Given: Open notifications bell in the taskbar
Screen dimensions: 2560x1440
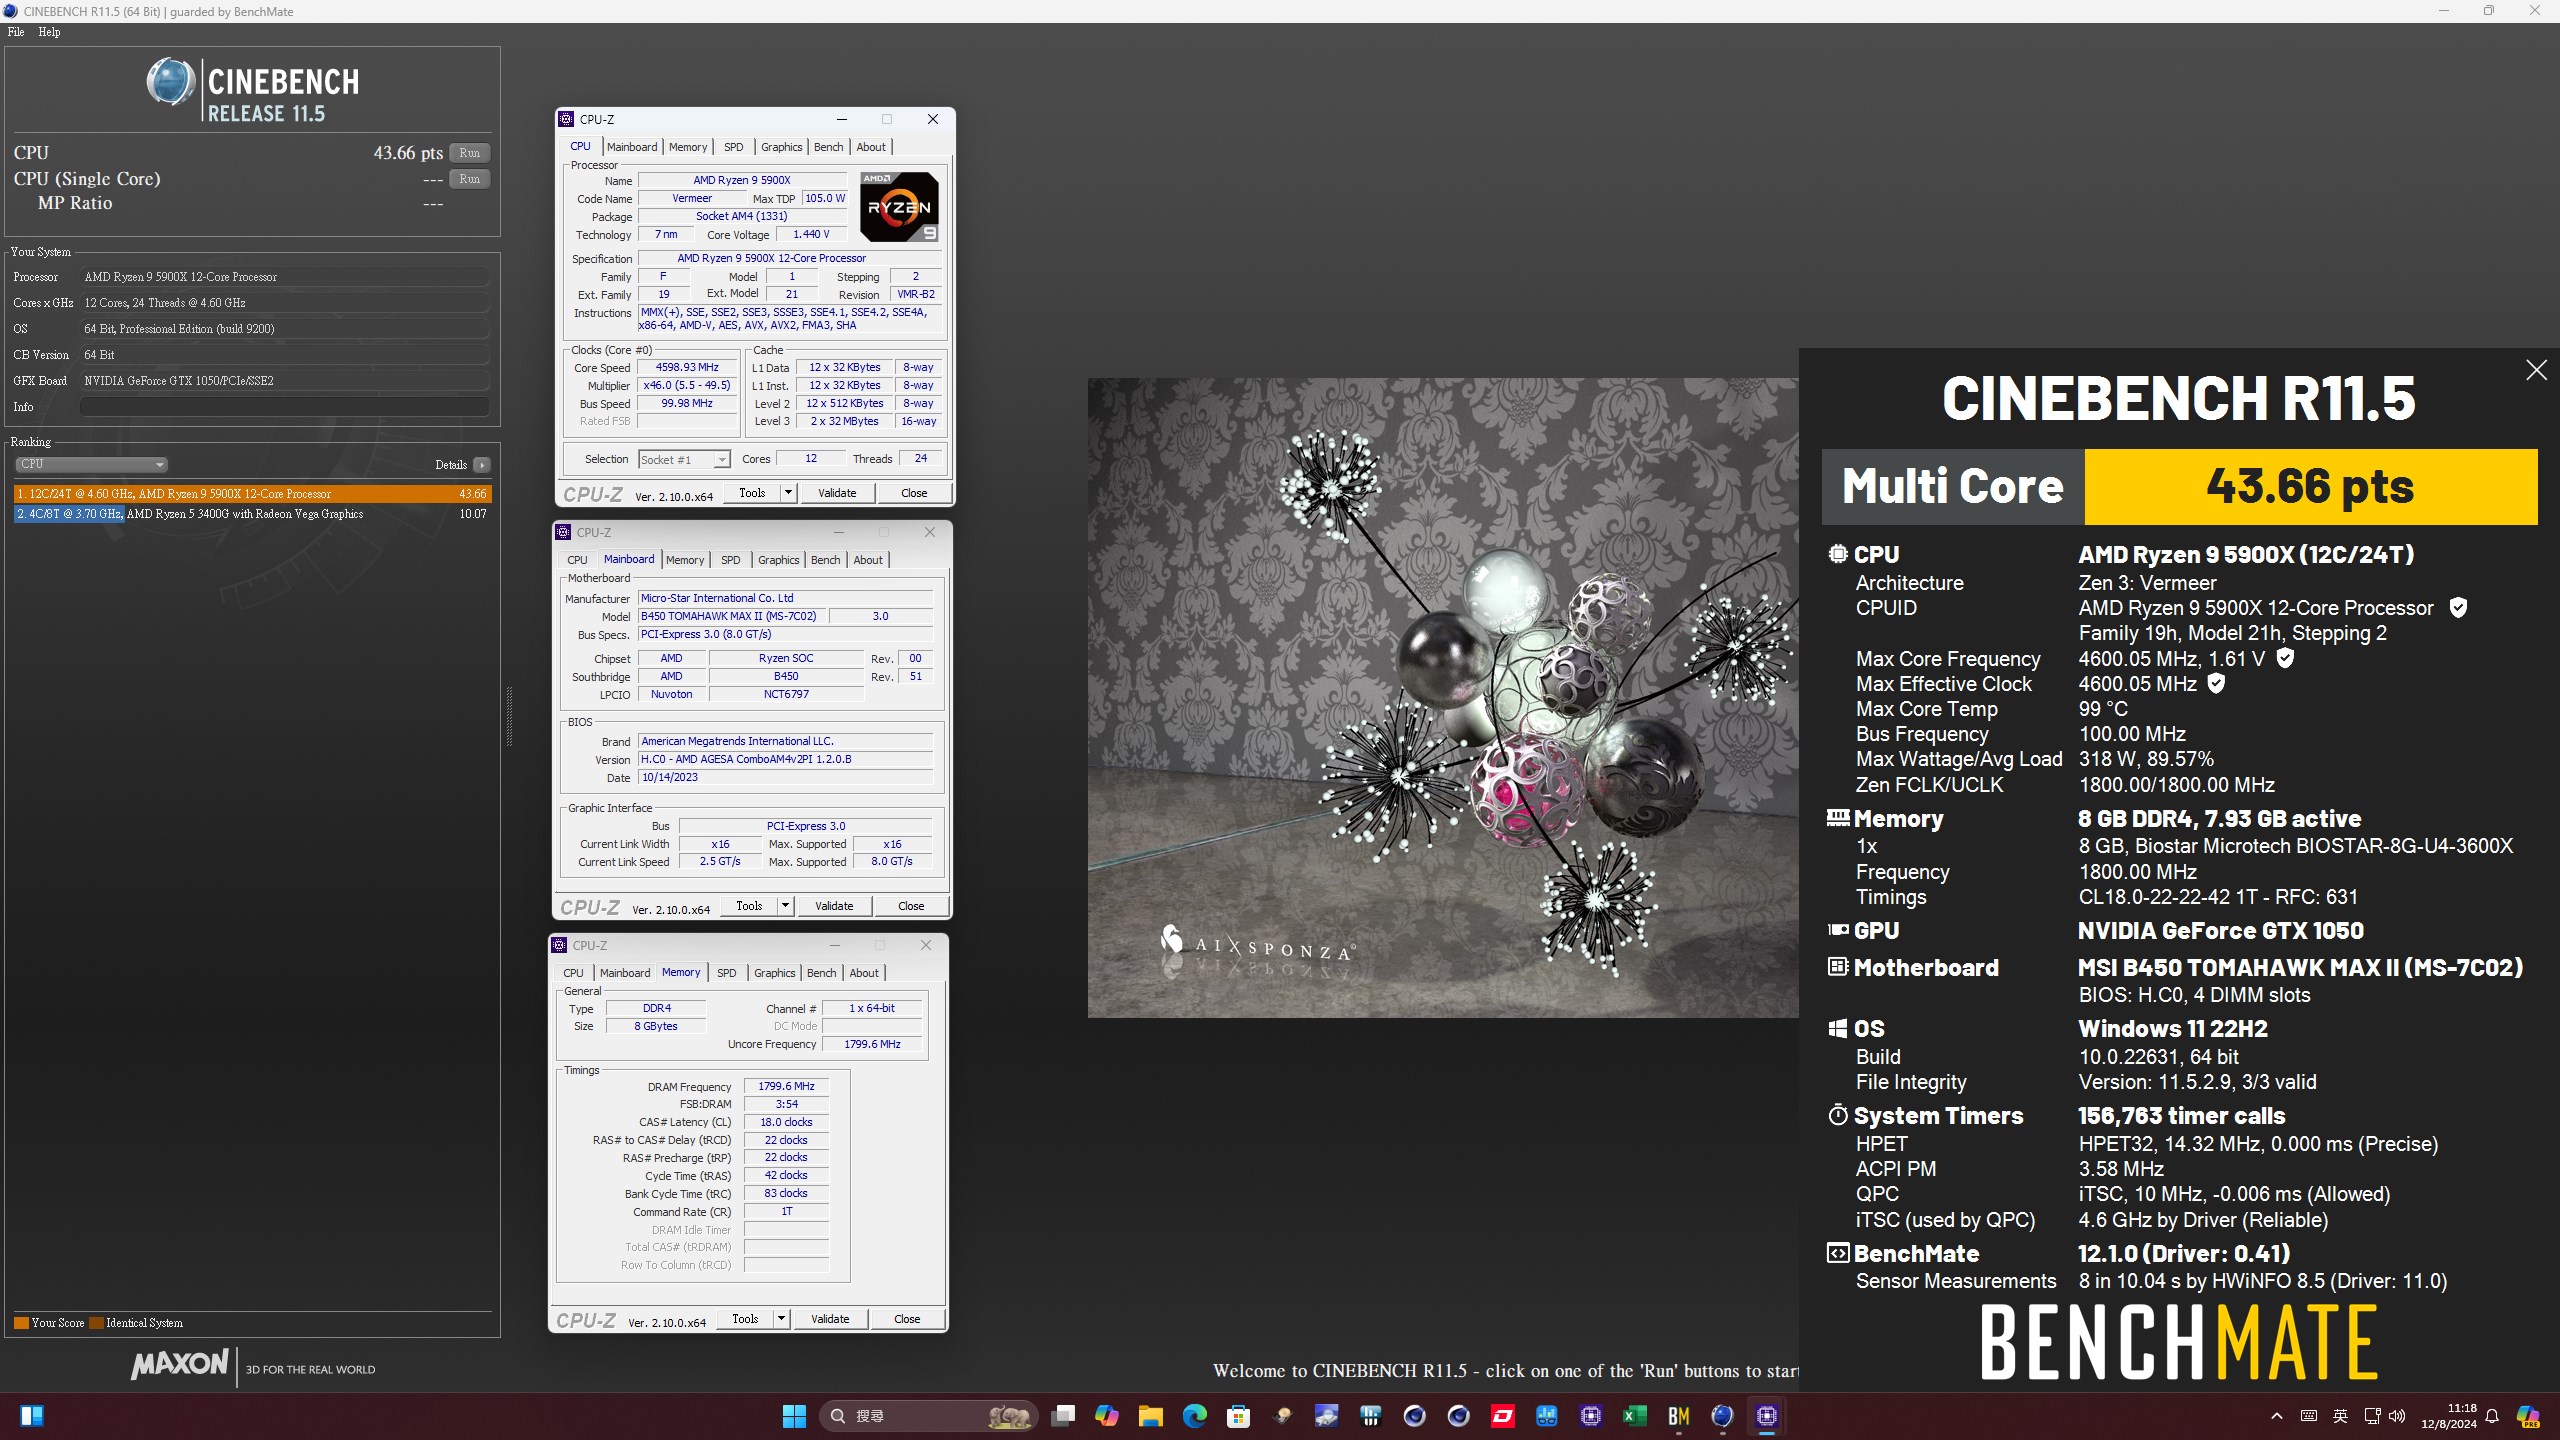Looking at the screenshot, I should pyautogui.click(x=2492, y=1416).
